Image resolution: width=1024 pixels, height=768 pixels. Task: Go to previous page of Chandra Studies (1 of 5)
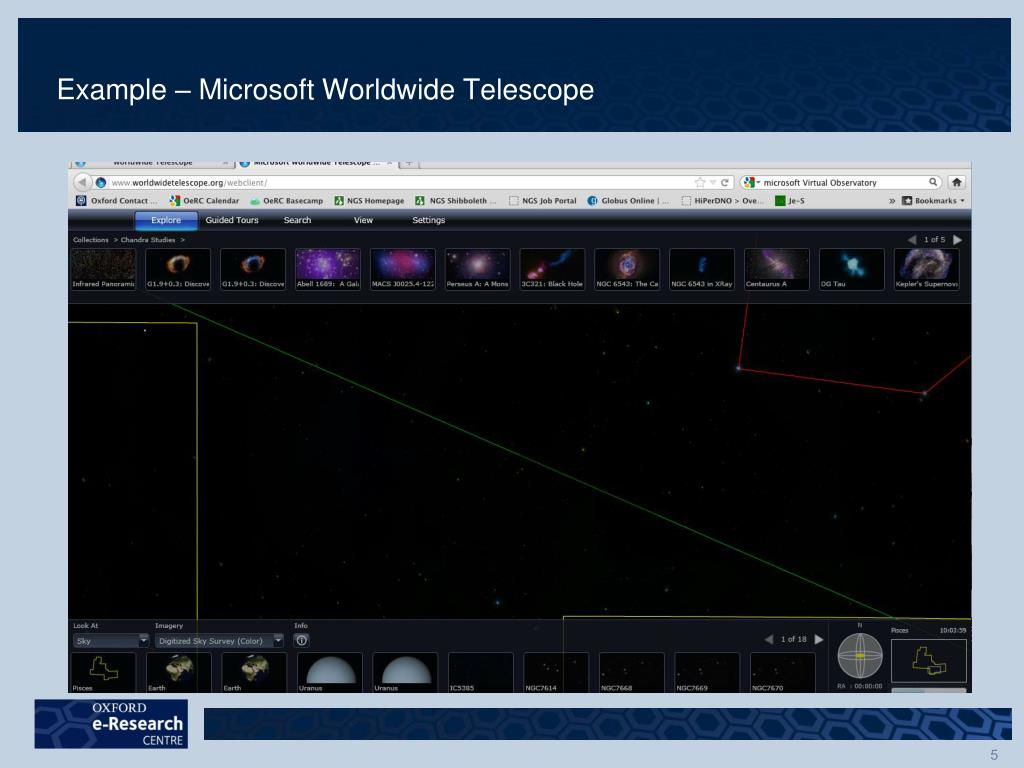pos(912,240)
